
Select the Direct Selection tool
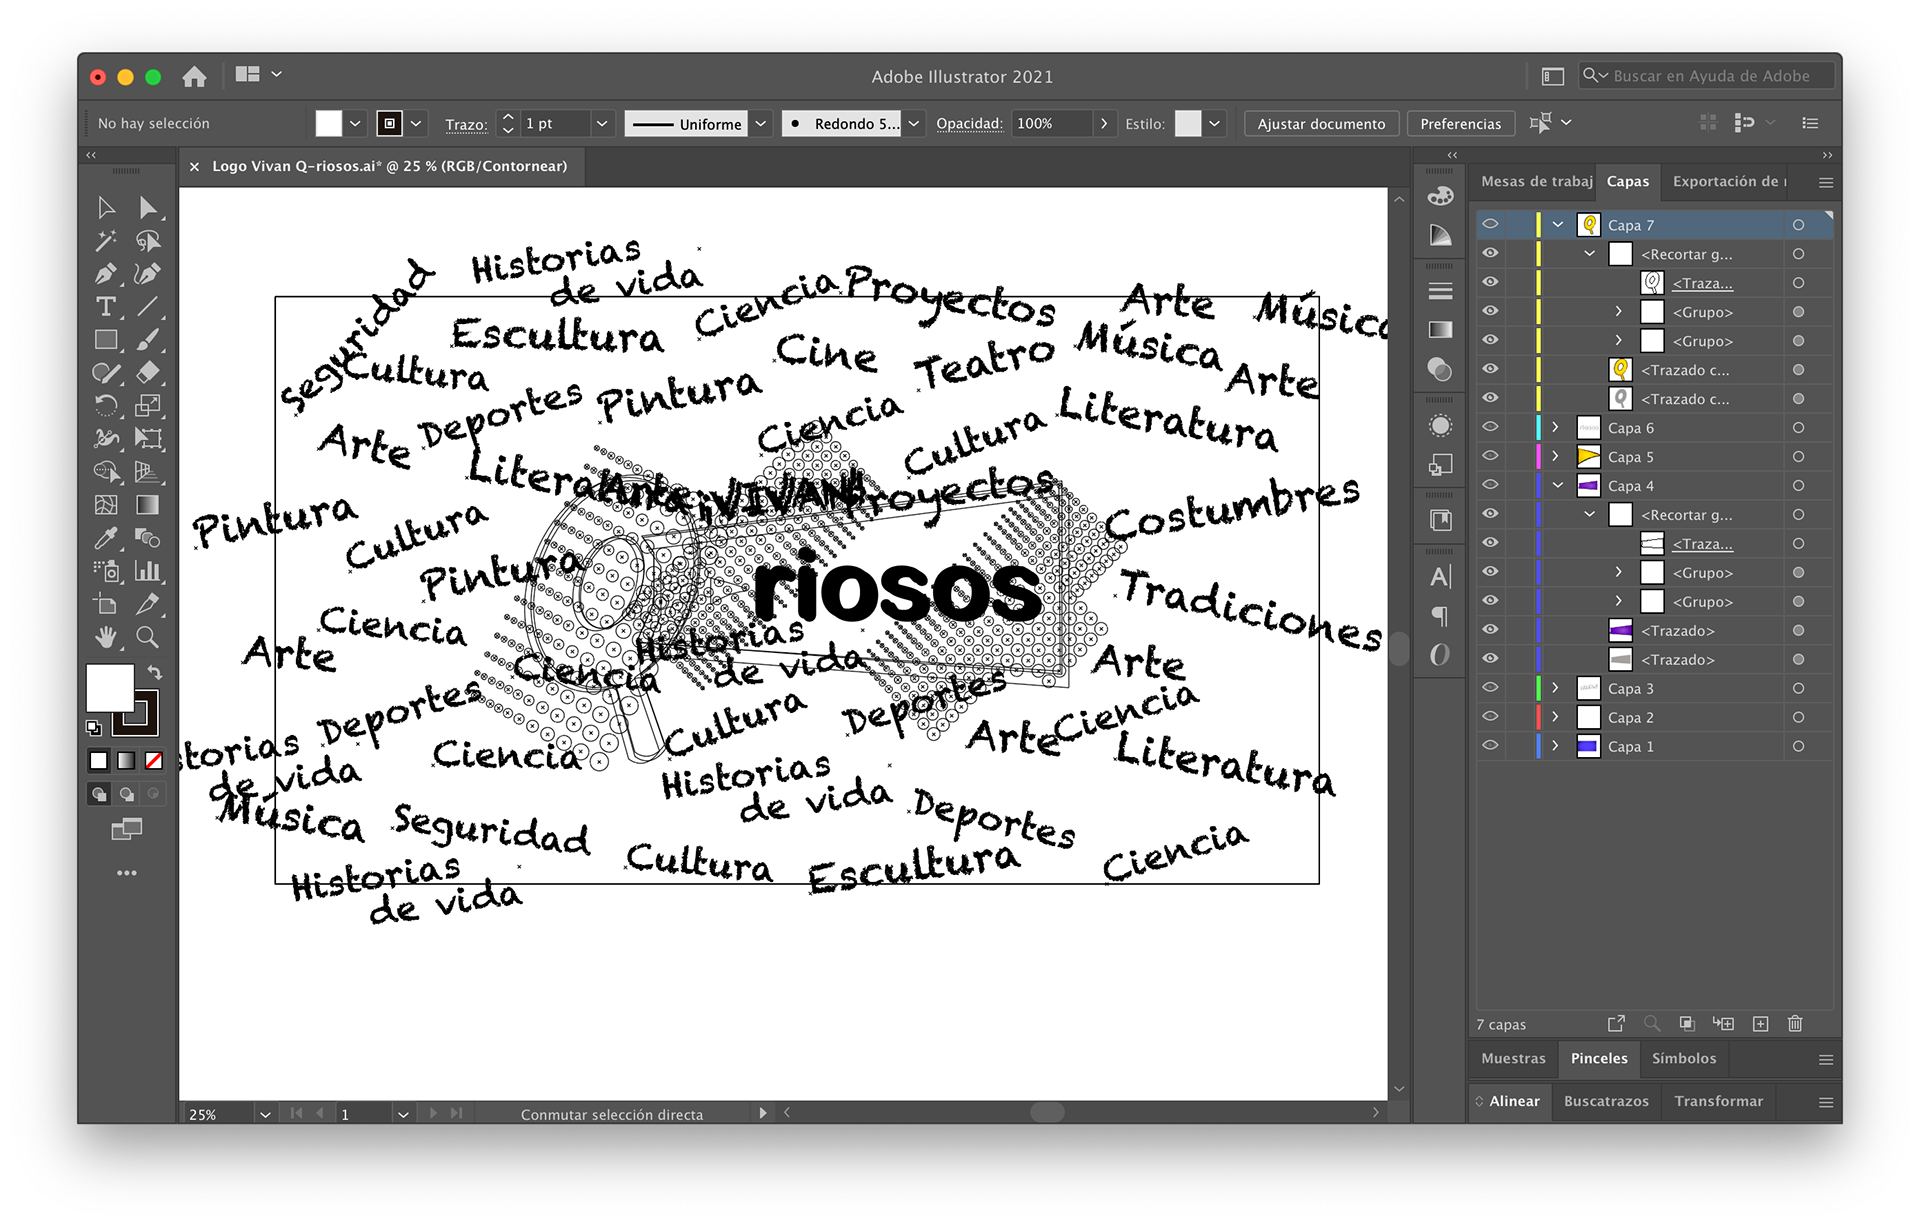pyautogui.click(x=148, y=208)
